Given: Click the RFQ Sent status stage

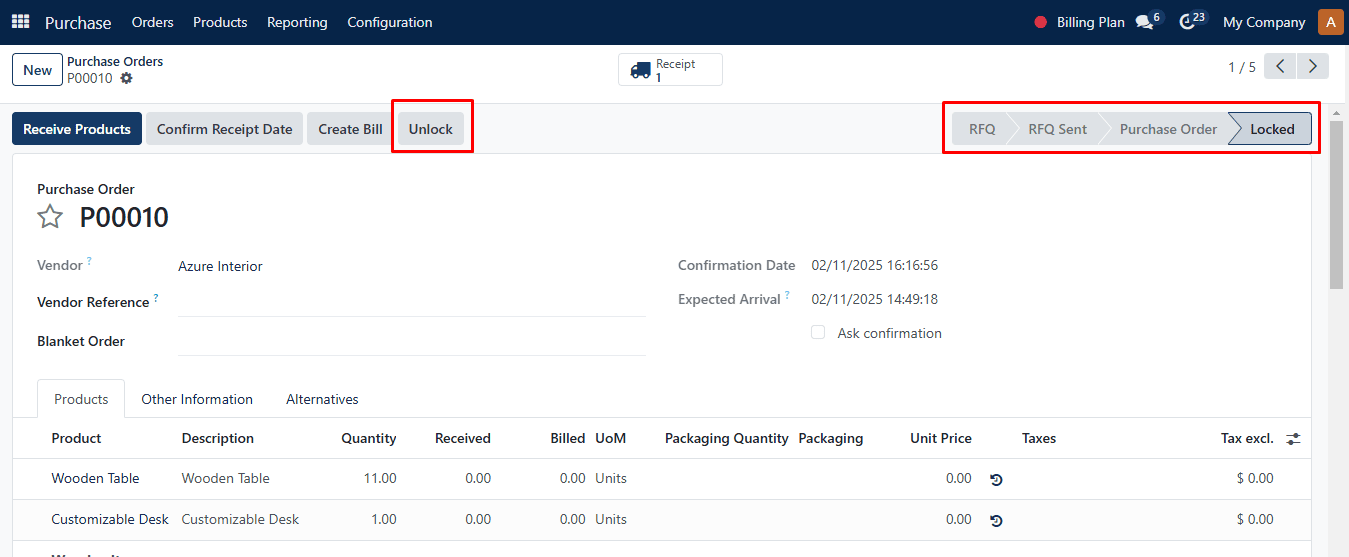Looking at the screenshot, I should point(1057,129).
